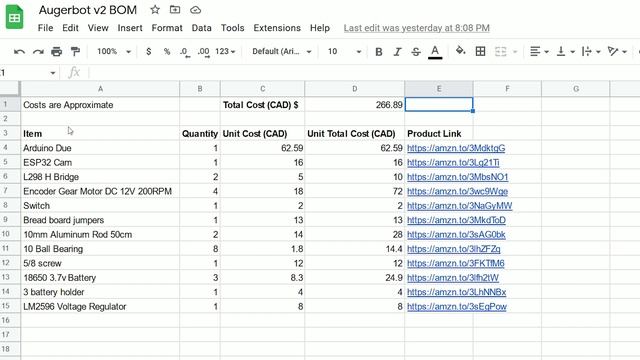Open the Arduino Due product link
Image resolution: width=640 pixels, height=360 pixels.
[456, 148]
